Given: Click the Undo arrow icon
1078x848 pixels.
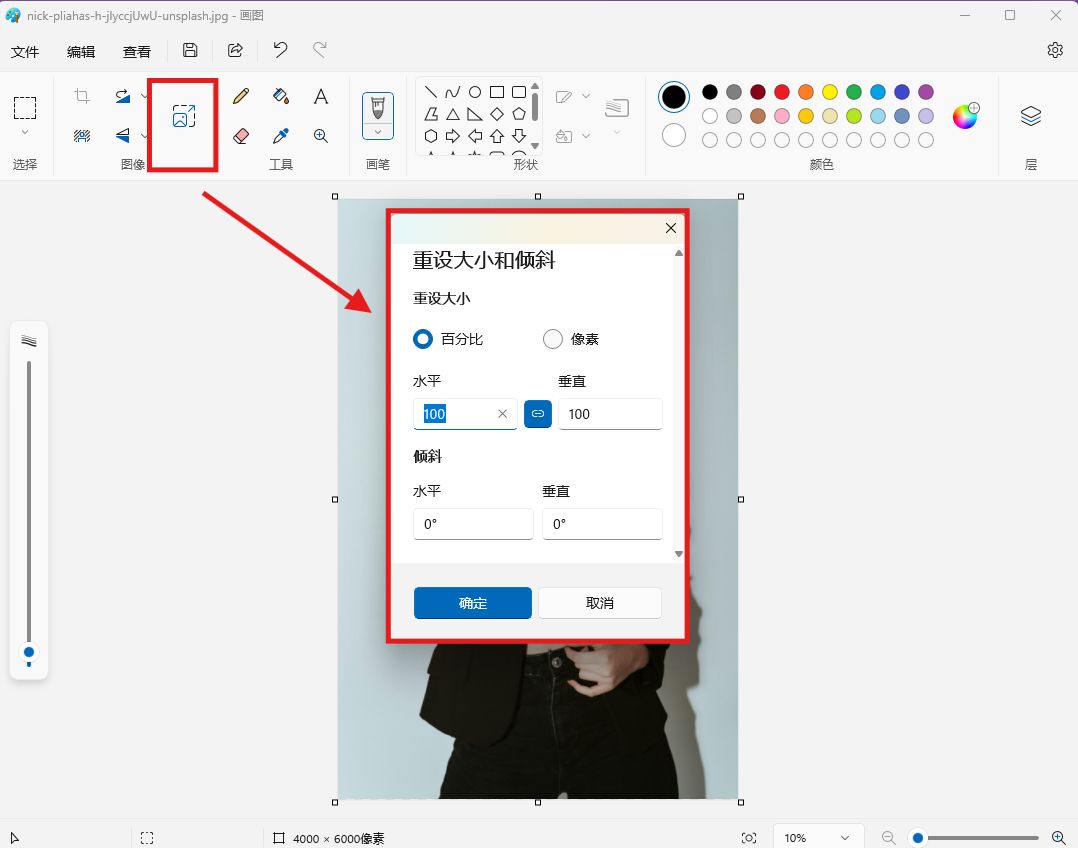Looking at the screenshot, I should 280,50.
